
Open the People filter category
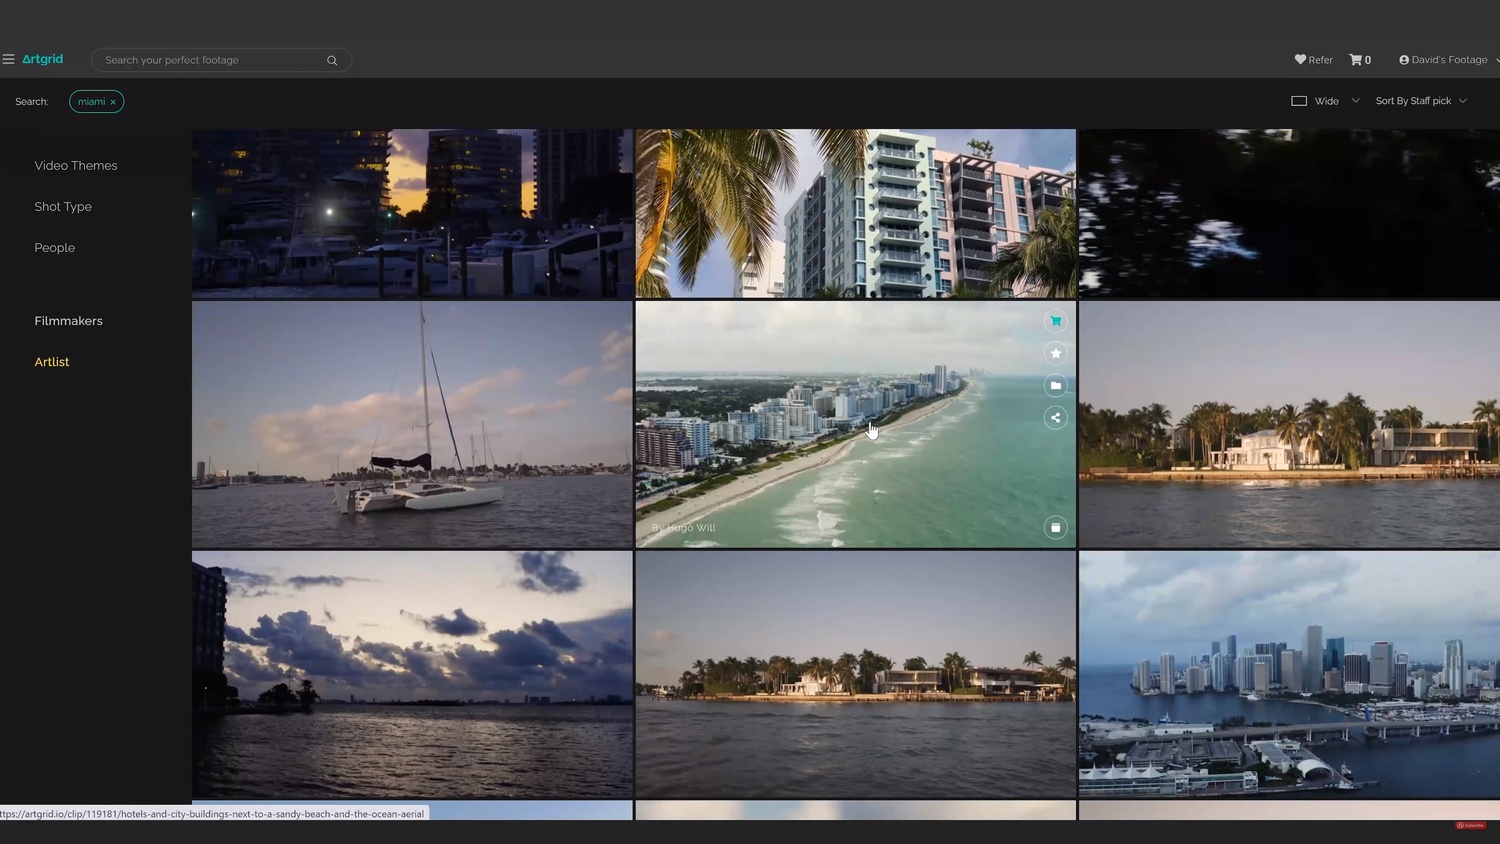[x=55, y=248]
